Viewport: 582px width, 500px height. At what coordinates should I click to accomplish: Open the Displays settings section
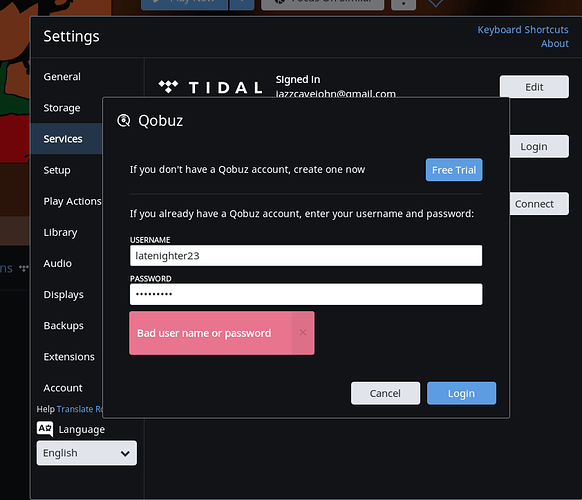63,295
